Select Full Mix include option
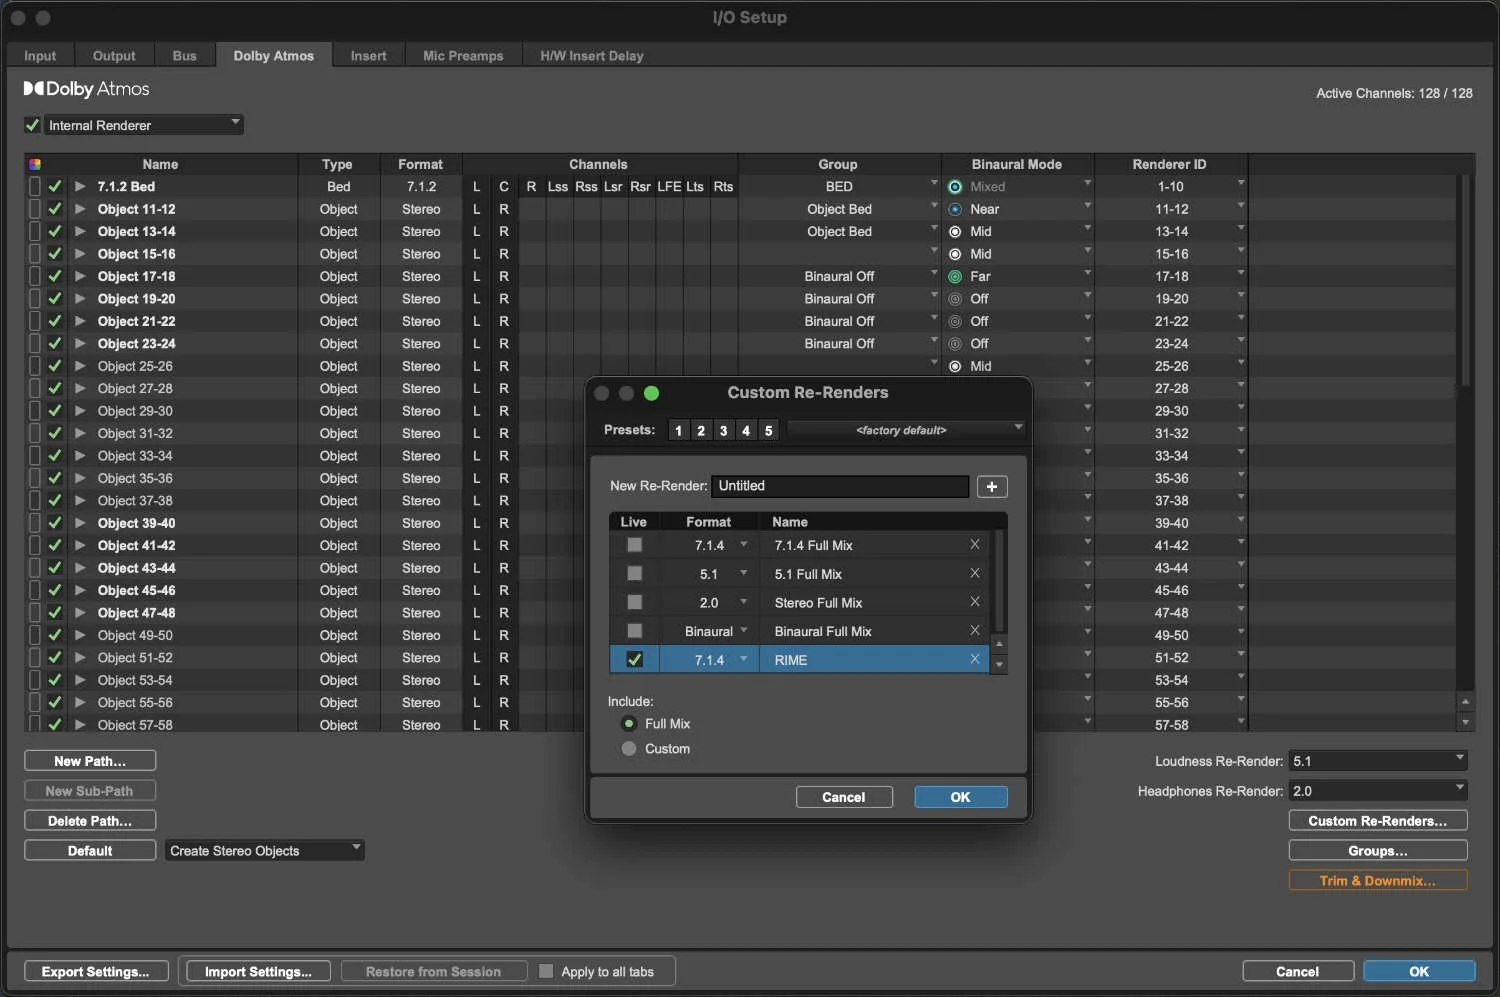The width and height of the screenshot is (1500, 997). click(x=629, y=723)
